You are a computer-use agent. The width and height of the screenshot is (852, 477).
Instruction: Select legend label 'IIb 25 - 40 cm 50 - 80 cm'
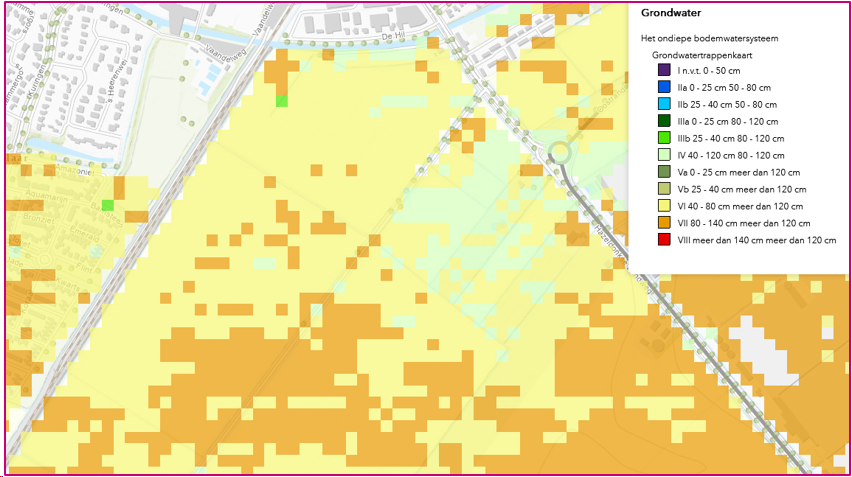tap(727, 104)
